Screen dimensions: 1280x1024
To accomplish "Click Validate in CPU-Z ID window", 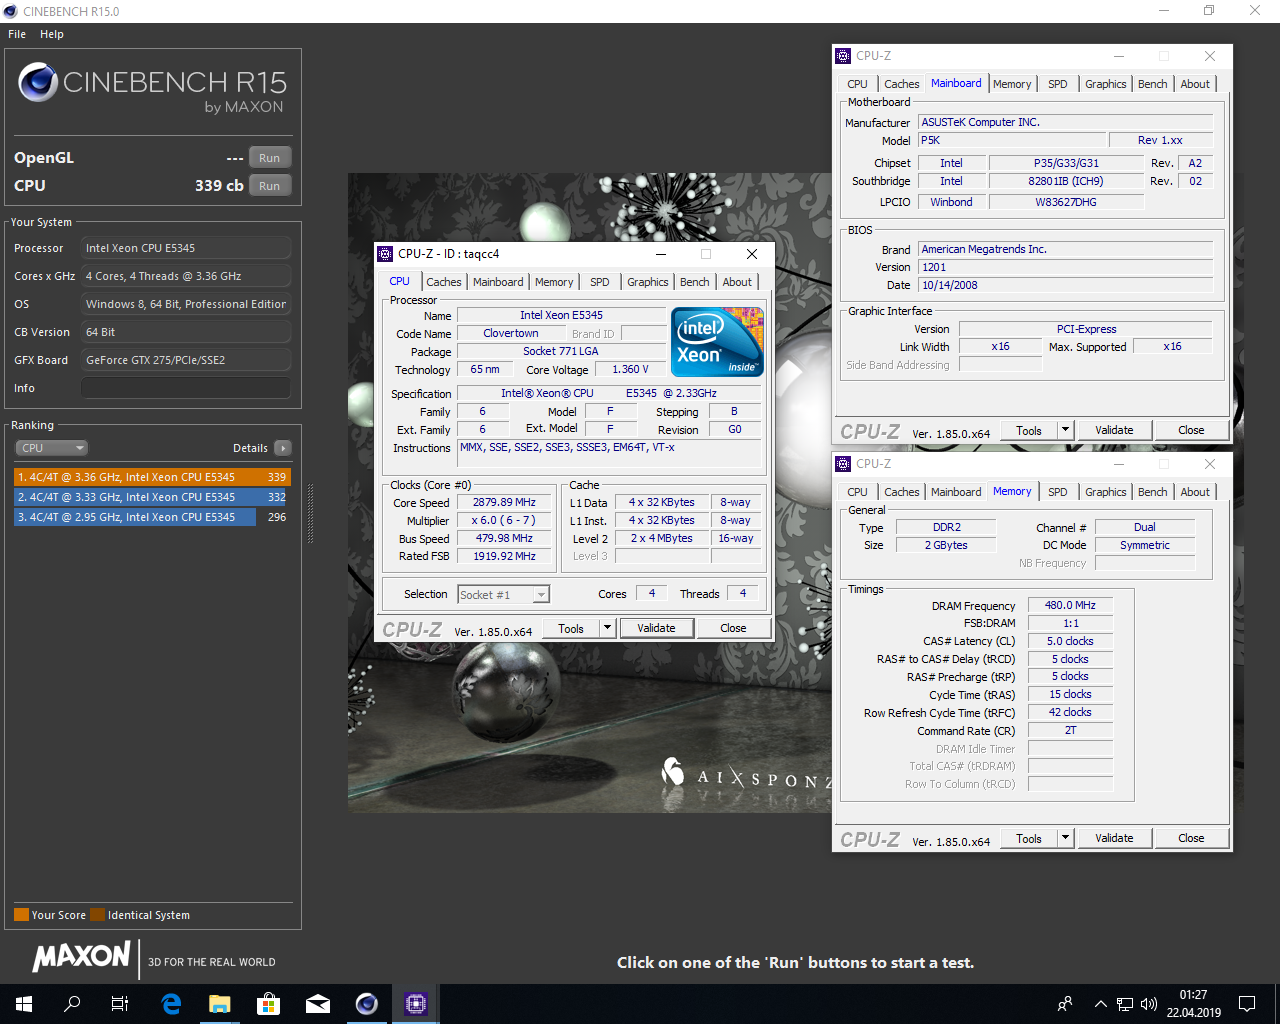I will [x=656, y=628].
